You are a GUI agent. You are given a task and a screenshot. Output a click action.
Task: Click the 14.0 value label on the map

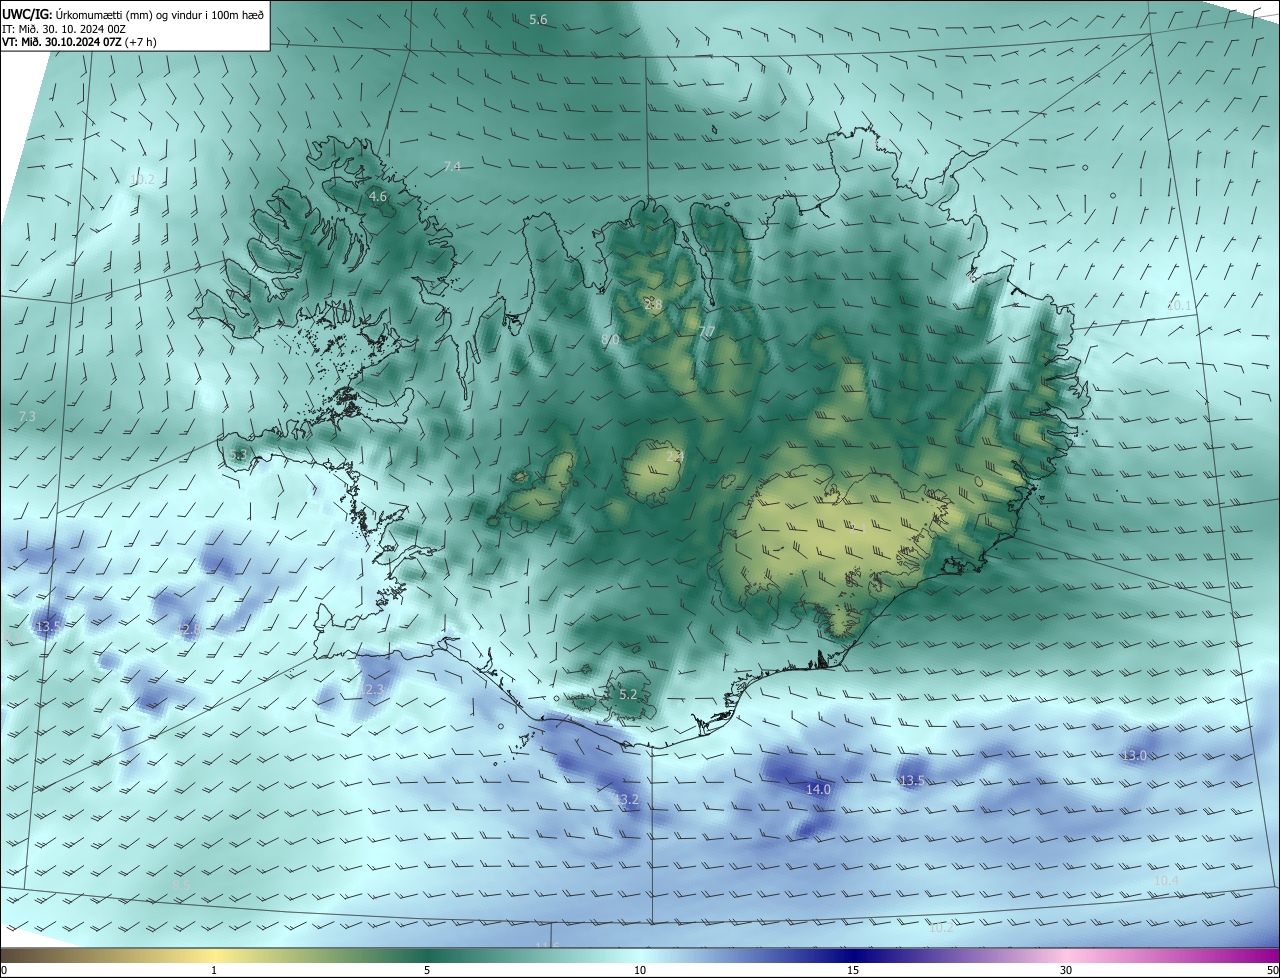[x=818, y=789]
